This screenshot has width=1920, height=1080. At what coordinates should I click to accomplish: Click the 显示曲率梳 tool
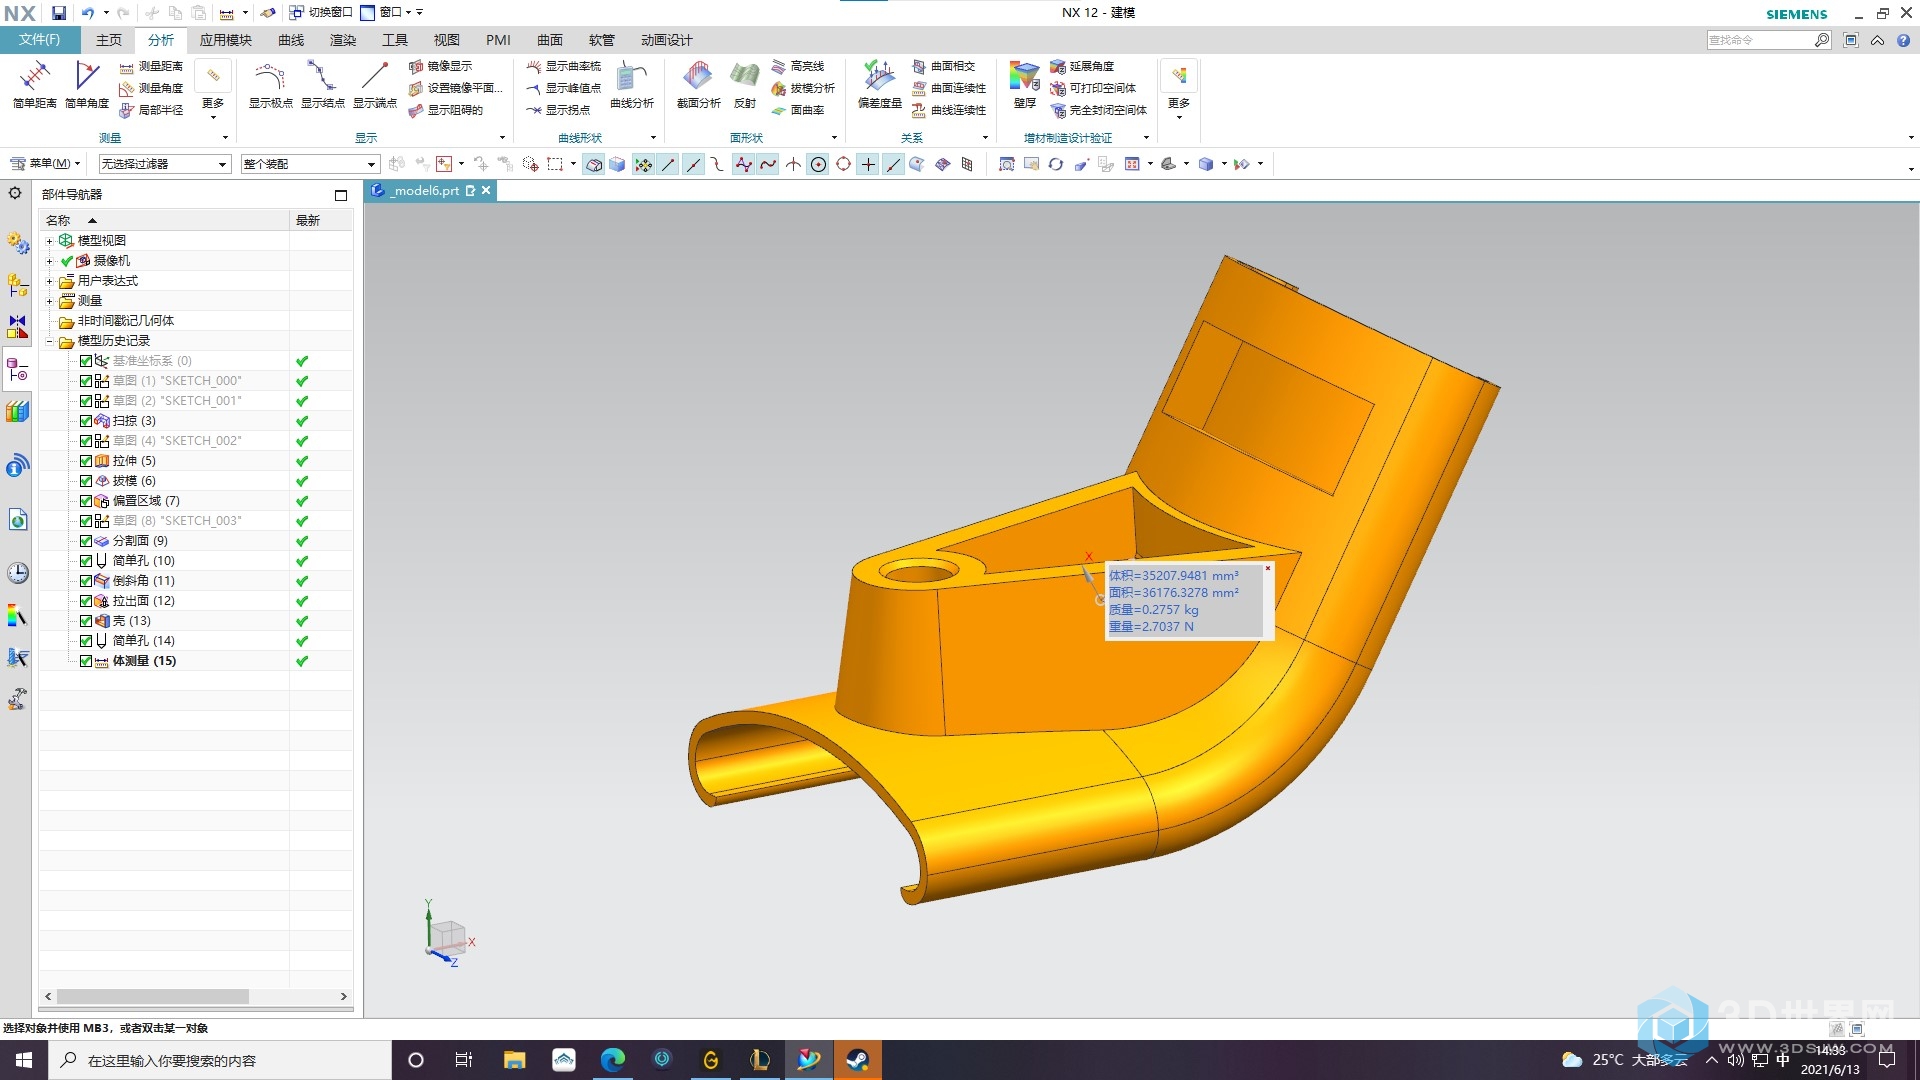pyautogui.click(x=564, y=66)
